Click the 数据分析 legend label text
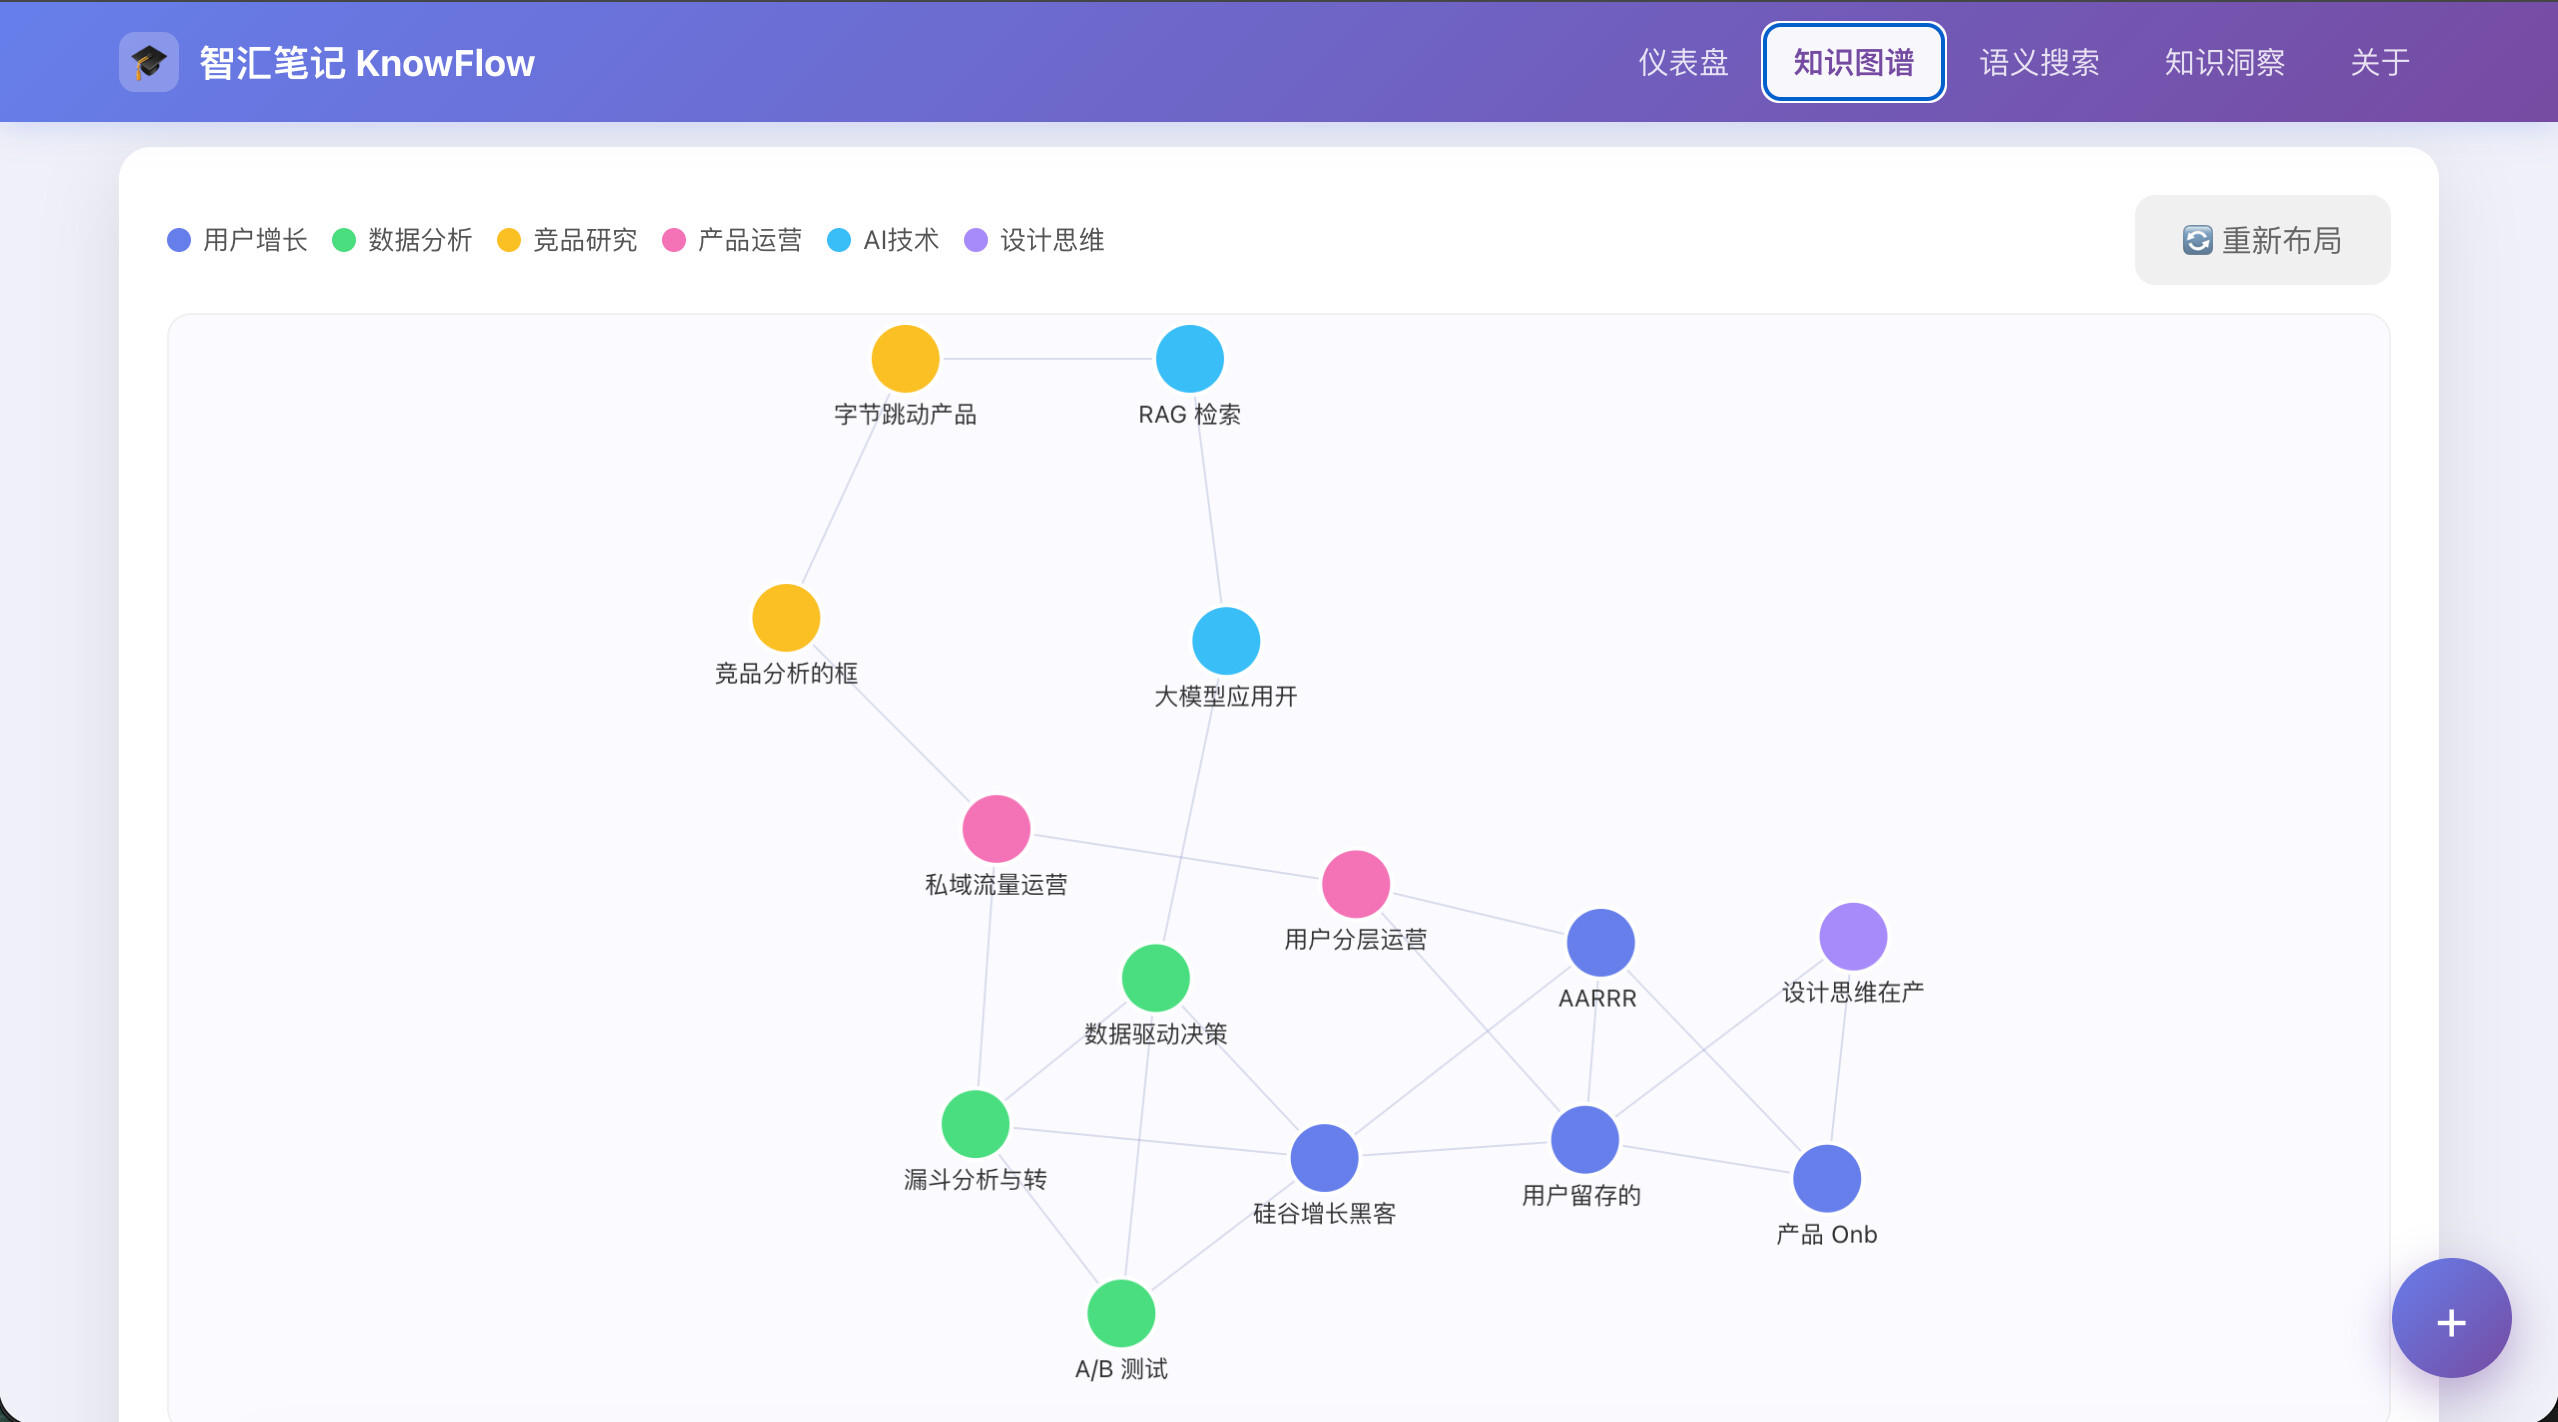 point(420,240)
